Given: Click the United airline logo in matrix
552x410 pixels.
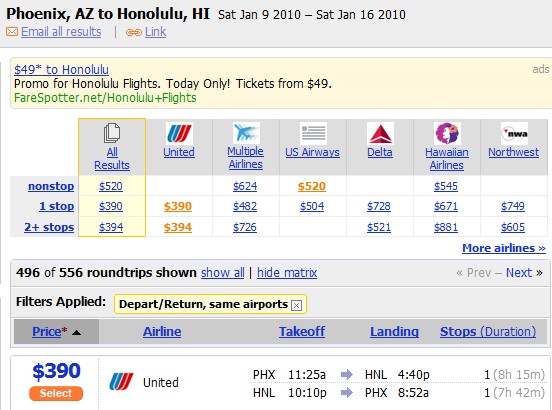Looking at the screenshot, I should point(179,134).
